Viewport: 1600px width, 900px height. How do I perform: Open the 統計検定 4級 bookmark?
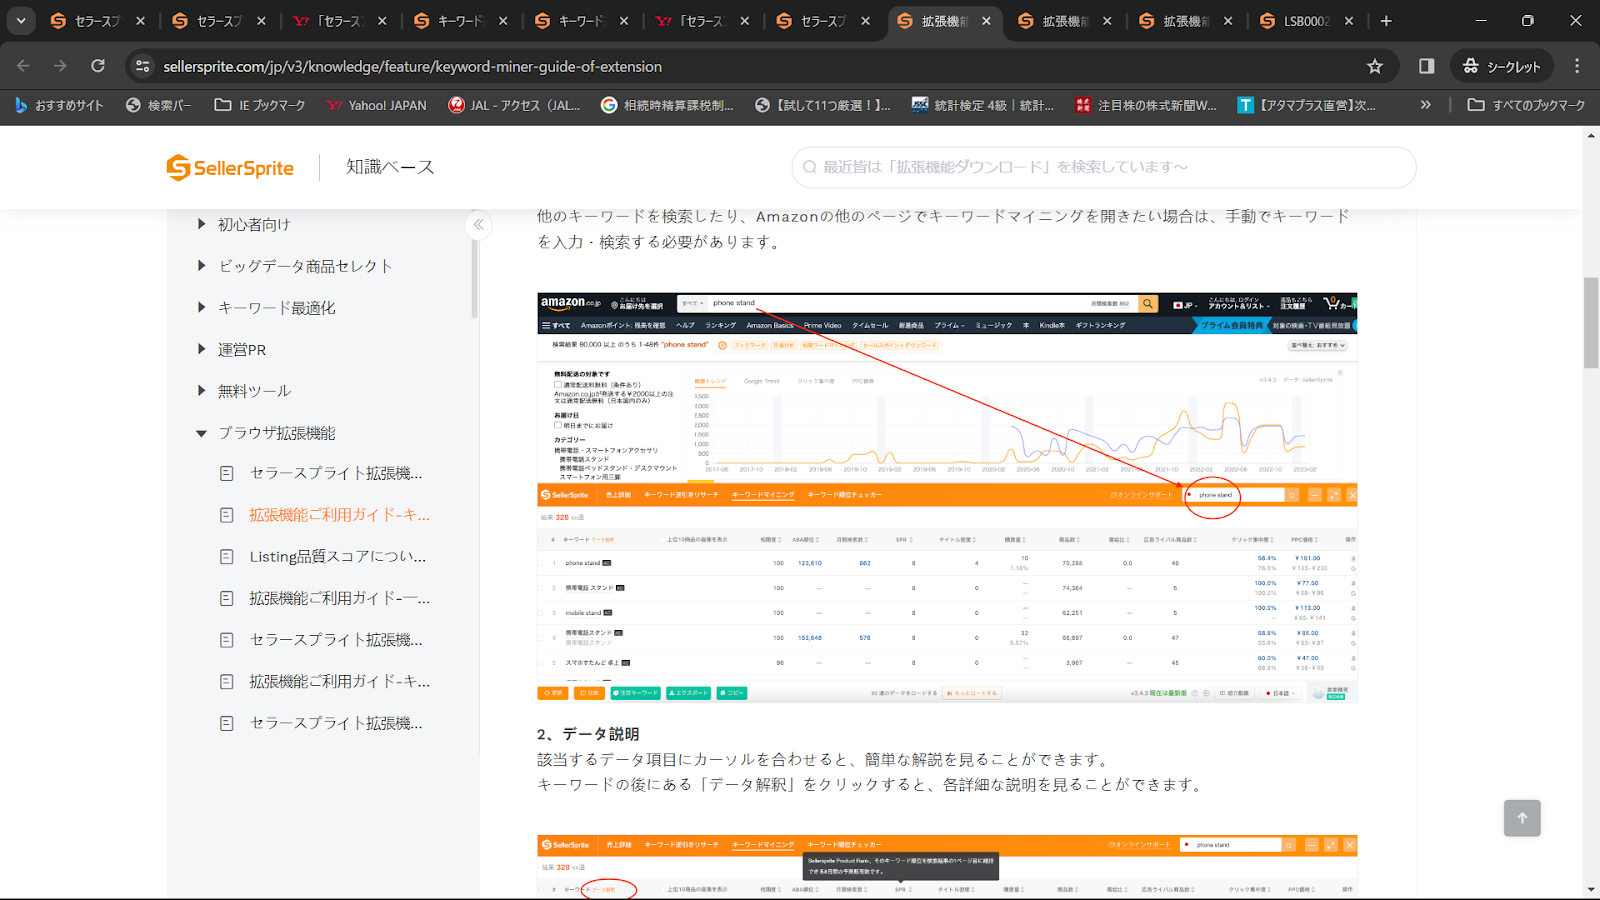coord(982,105)
